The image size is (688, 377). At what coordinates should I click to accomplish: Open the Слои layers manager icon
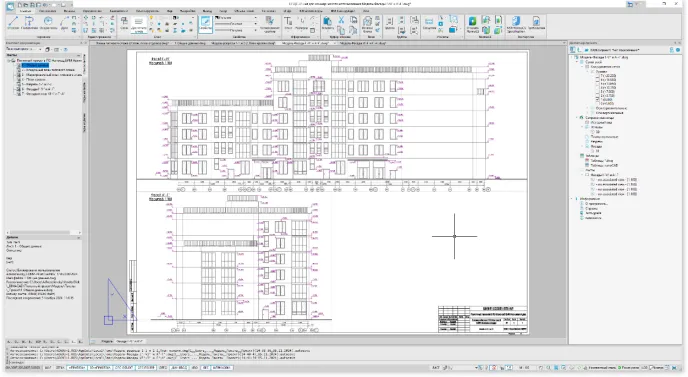coord(125,23)
